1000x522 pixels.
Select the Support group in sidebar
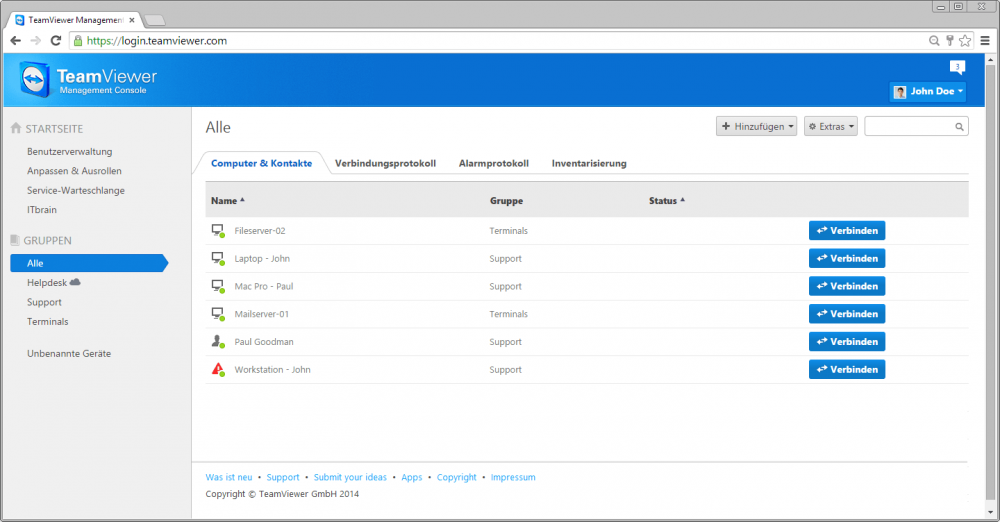tap(44, 302)
